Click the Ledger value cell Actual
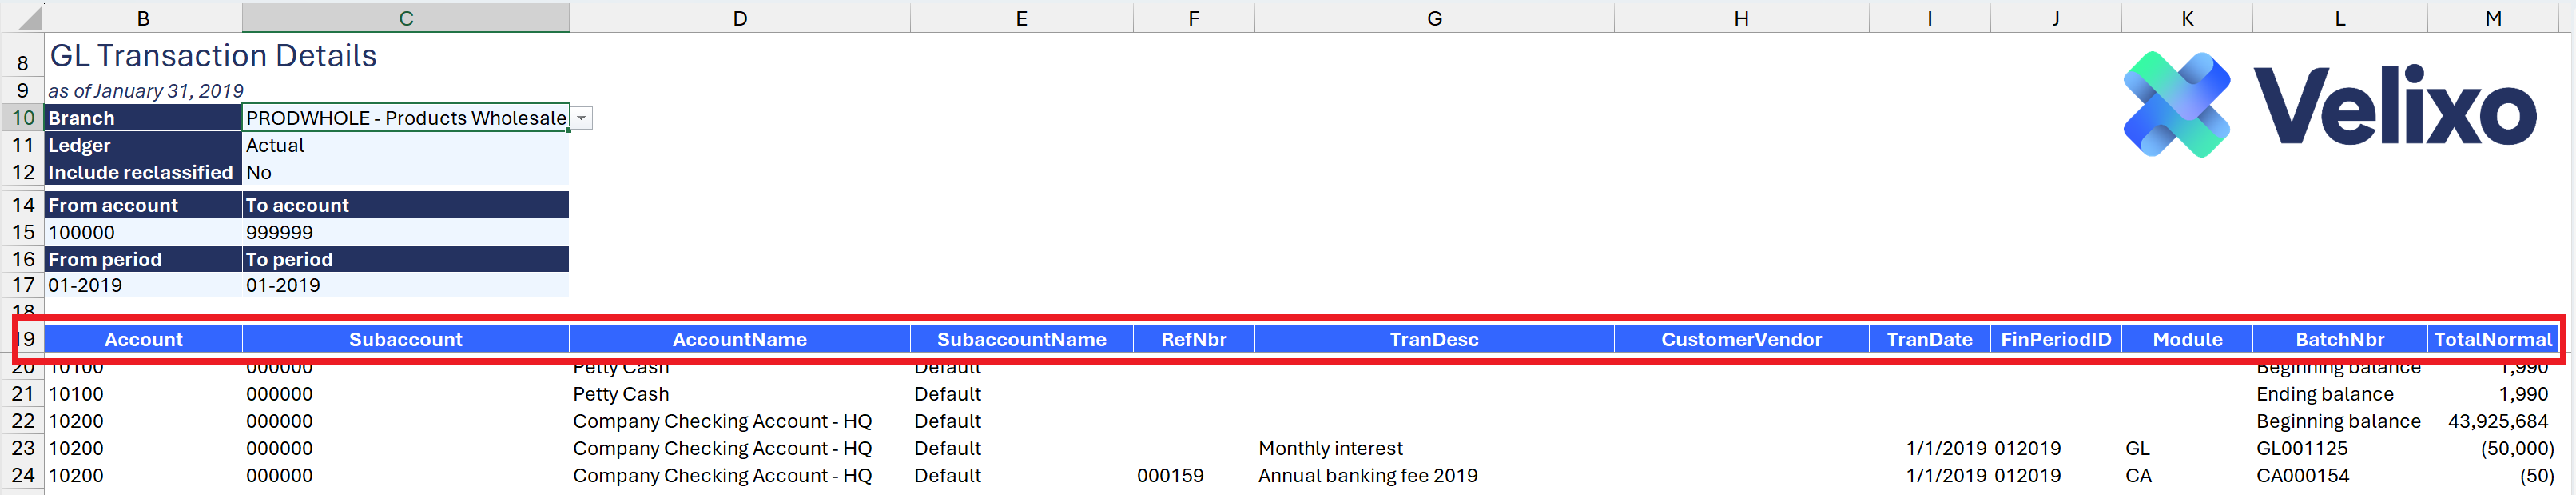 coord(405,145)
